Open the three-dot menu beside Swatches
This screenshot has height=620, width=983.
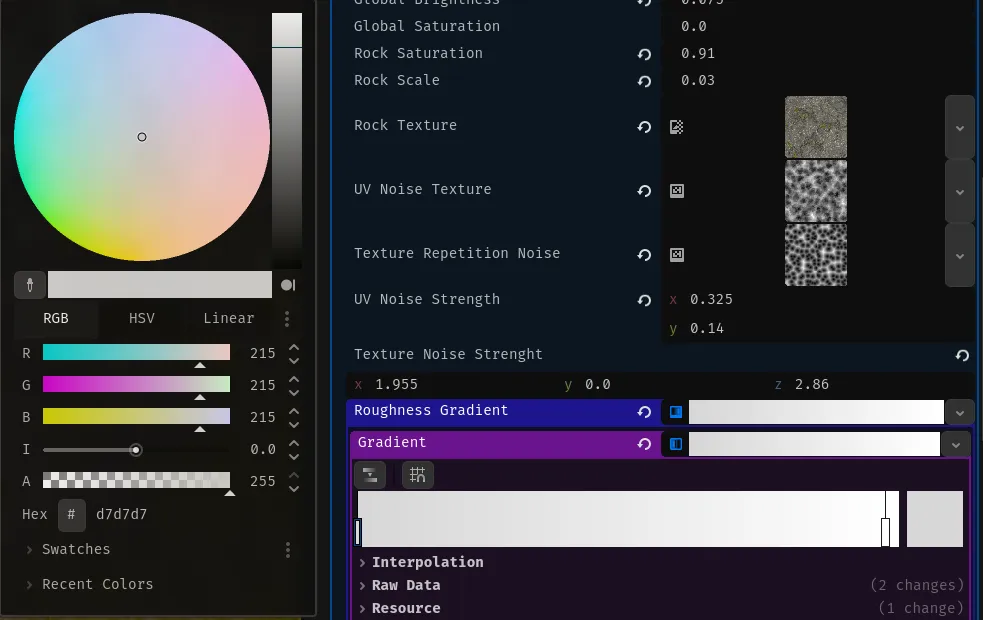288,549
